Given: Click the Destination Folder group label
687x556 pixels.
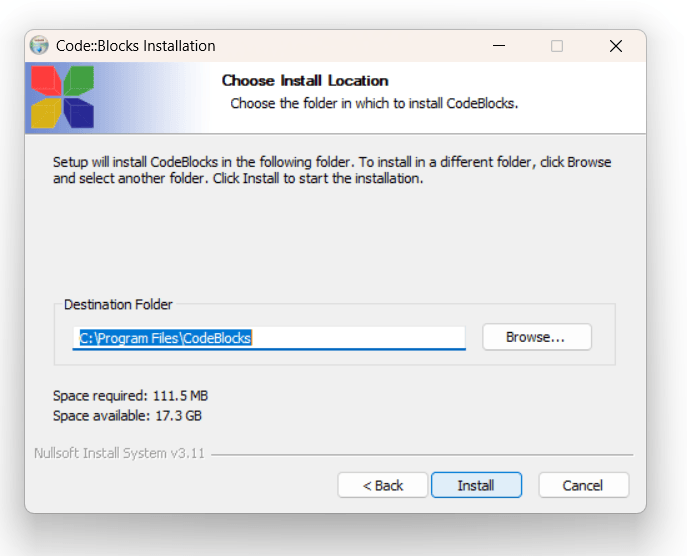Looking at the screenshot, I should point(118,304).
